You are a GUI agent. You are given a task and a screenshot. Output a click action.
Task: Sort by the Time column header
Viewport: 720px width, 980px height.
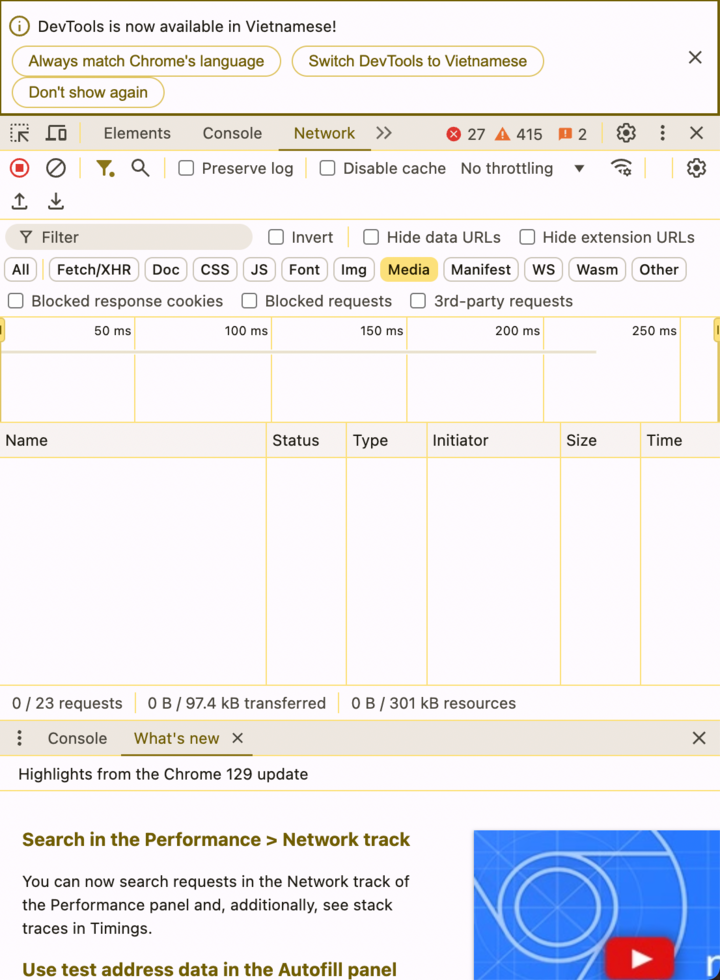click(681, 440)
